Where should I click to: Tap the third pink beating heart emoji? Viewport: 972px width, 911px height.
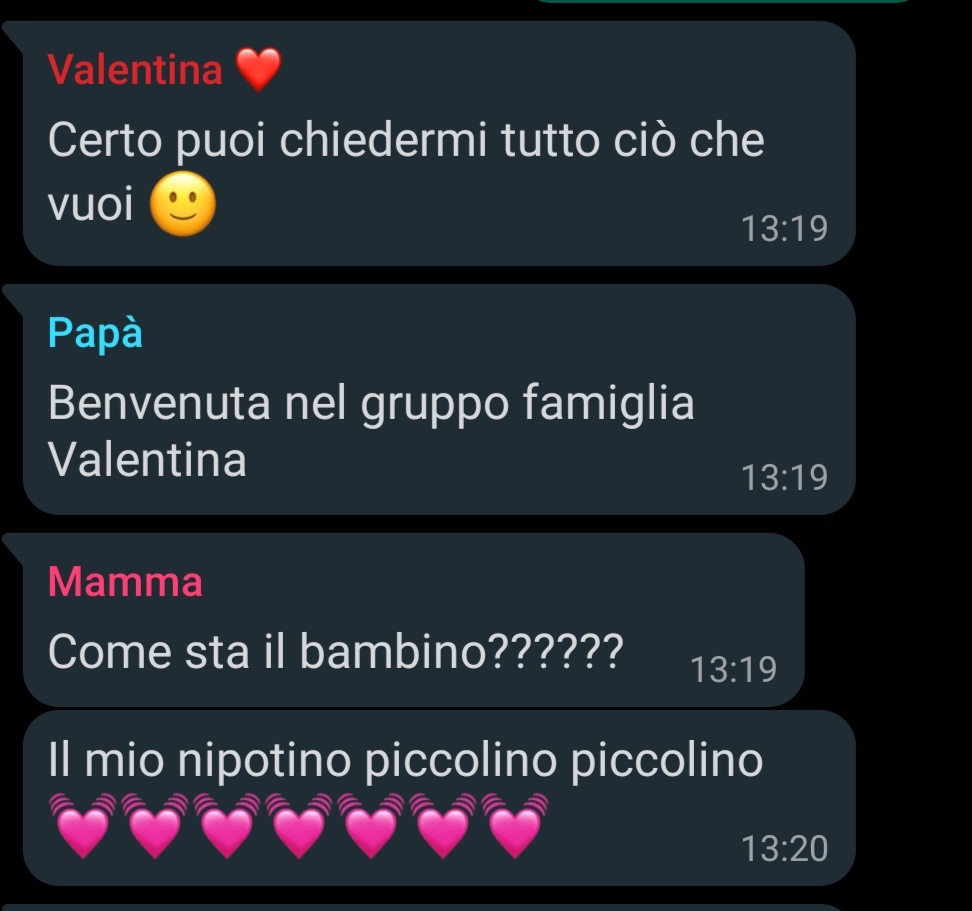(x=227, y=825)
